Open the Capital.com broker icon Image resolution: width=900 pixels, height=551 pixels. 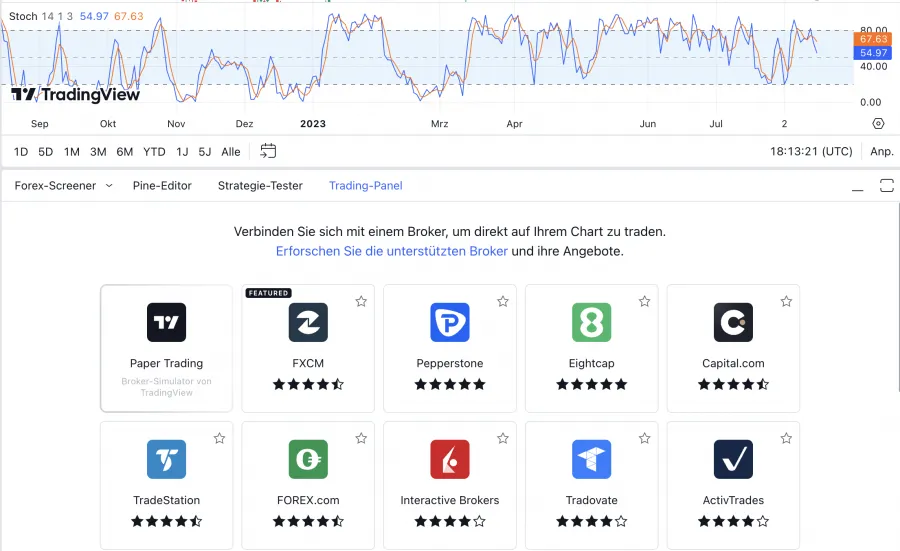click(x=733, y=323)
